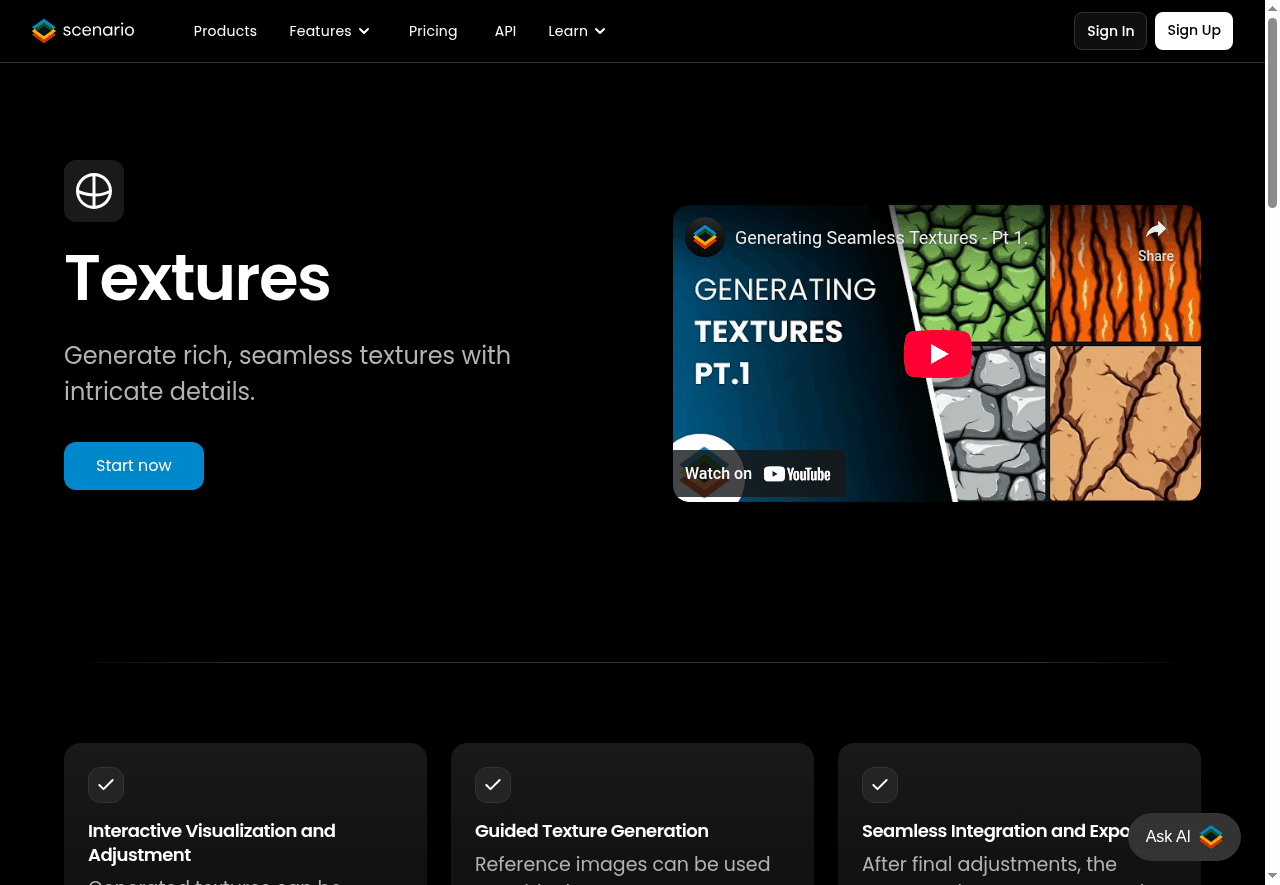The width and height of the screenshot is (1280, 885).
Task: Click the video title Generating Seamless Textures
Action: point(880,238)
